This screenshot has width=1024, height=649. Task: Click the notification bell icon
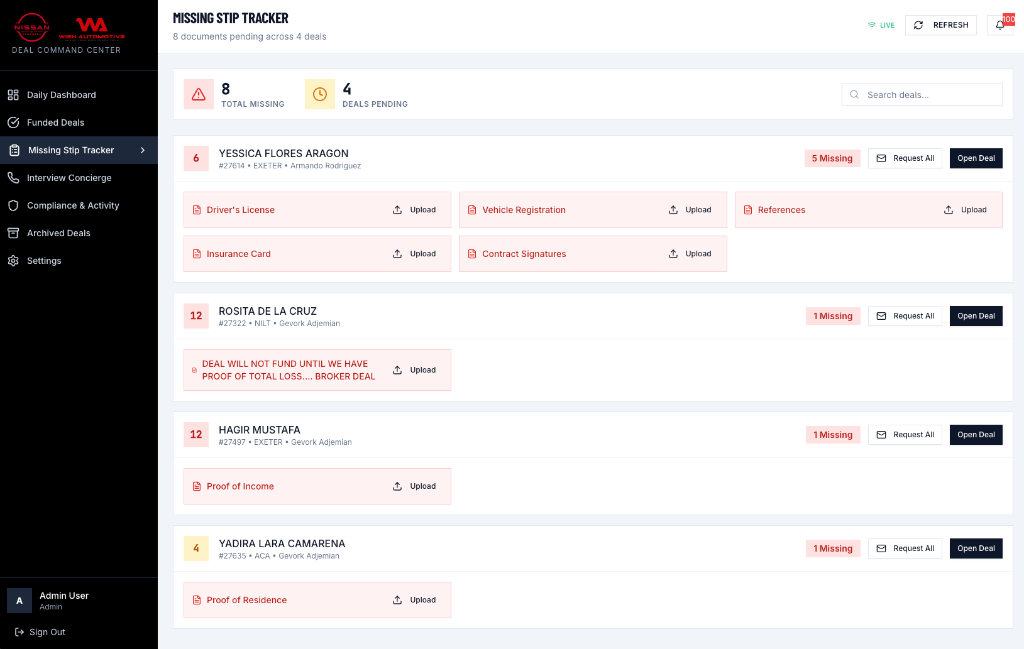pos(1000,25)
